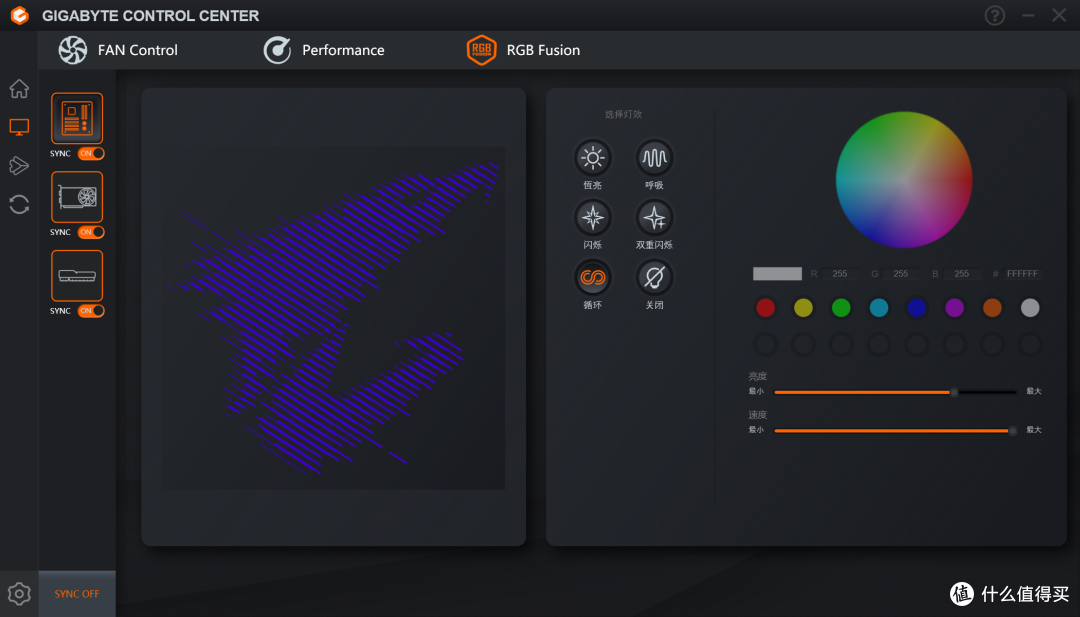Click the G value field

pyautogui.click(x=901, y=273)
